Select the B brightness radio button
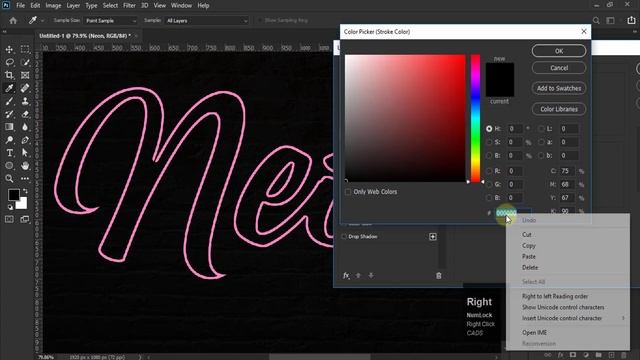 pos(489,156)
